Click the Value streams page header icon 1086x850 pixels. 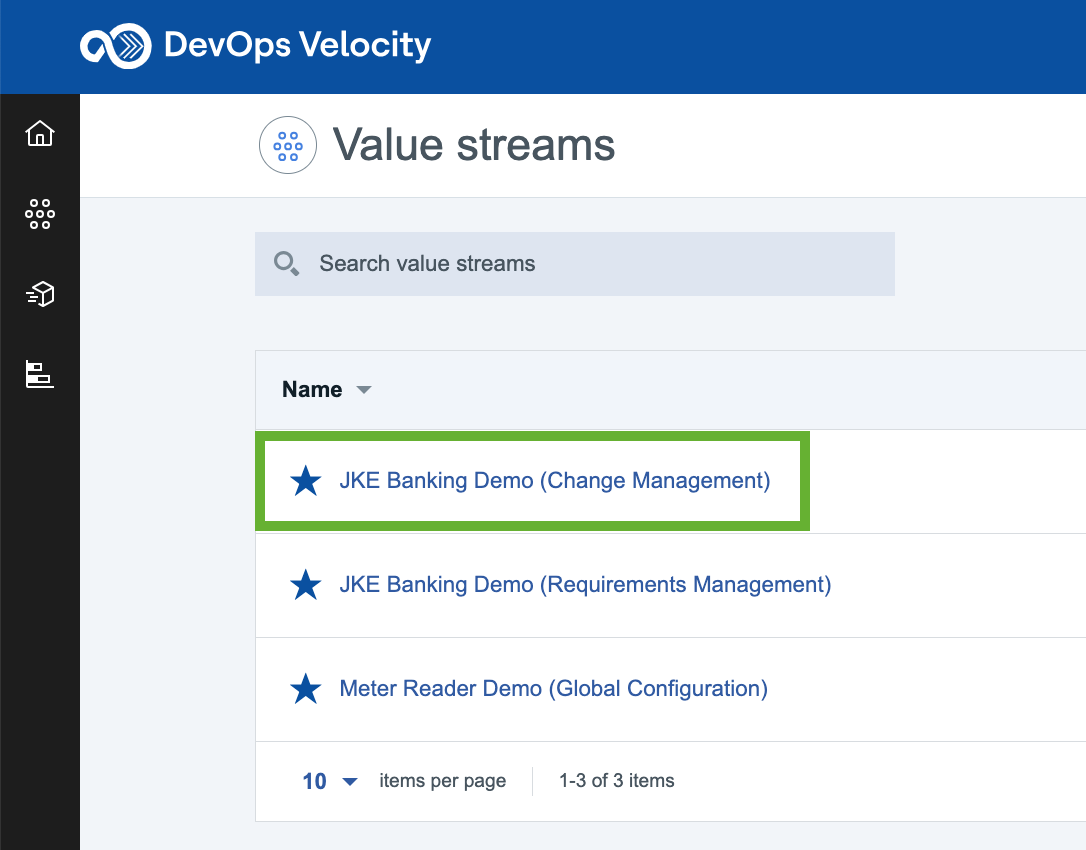(x=288, y=145)
